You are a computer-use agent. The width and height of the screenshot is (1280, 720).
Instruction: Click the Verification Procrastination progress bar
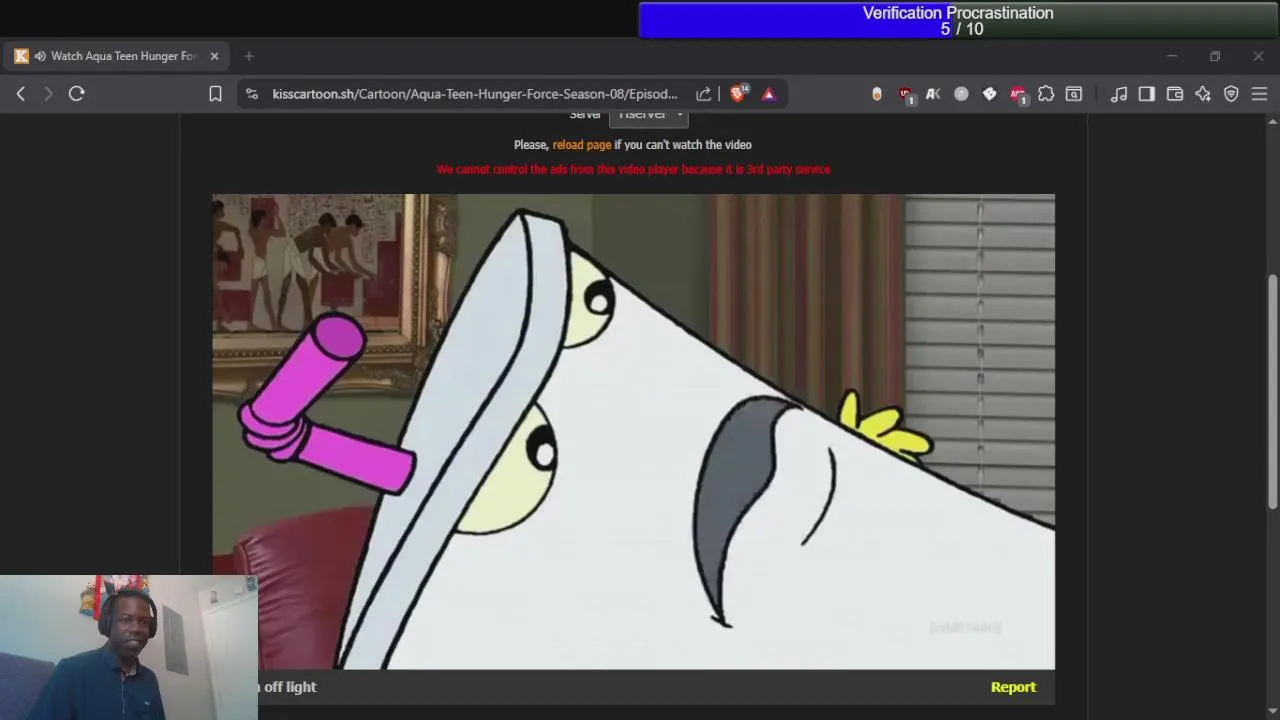pyautogui.click(x=958, y=20)
